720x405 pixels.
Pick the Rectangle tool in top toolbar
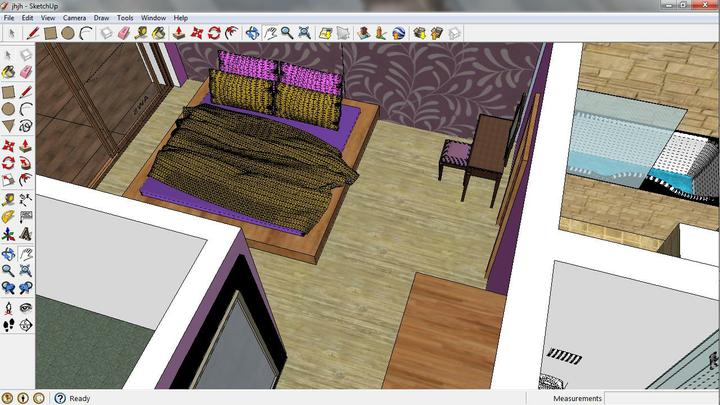point(50,33)
